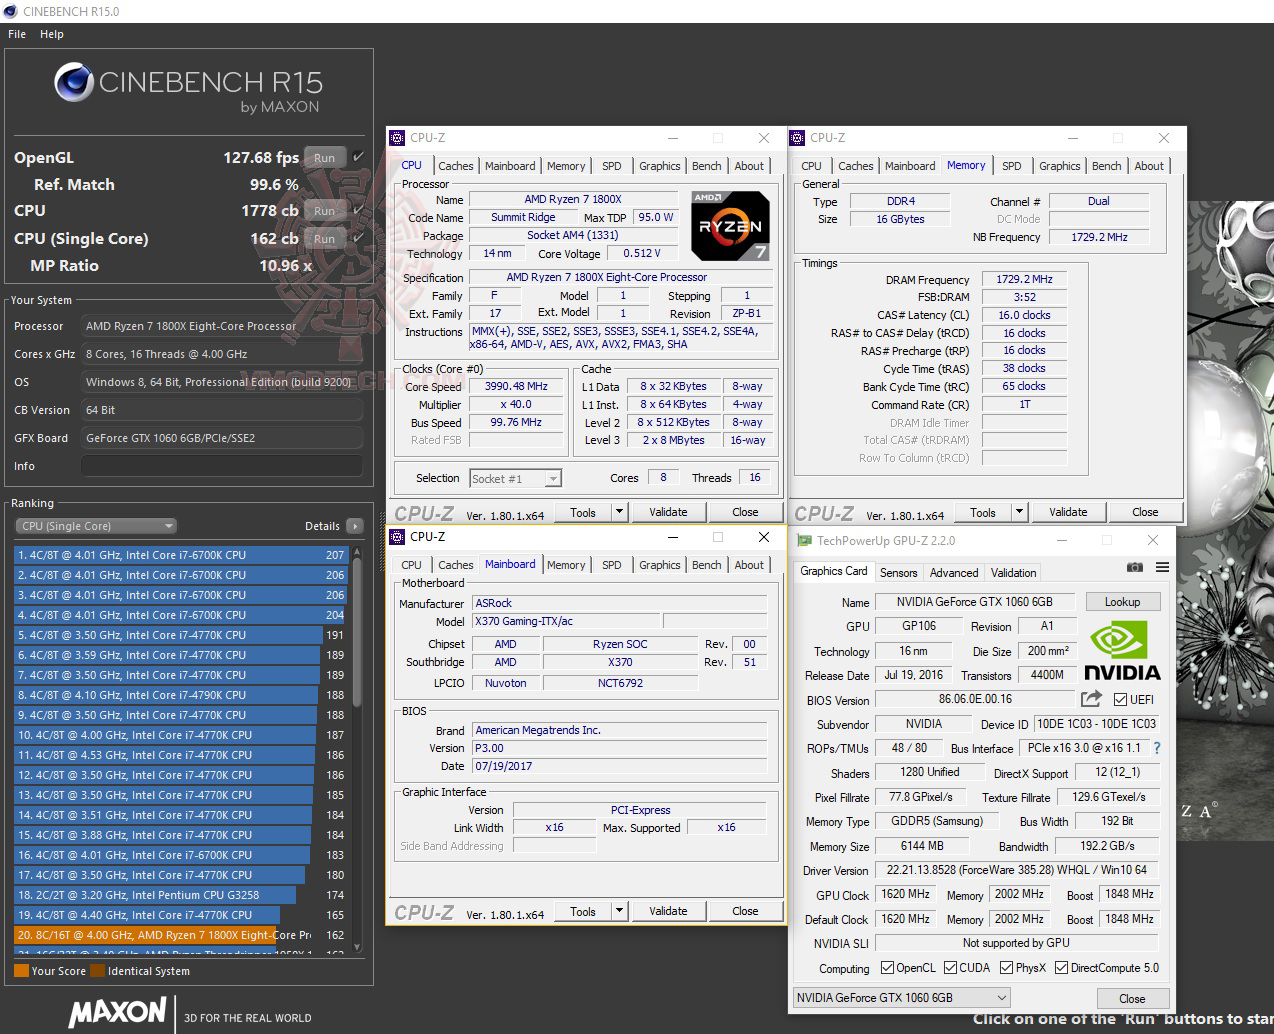Viewport: 1274px width, 1034px height.
Task: Click the Info input field in Cinebench
Action: (222, 466)
